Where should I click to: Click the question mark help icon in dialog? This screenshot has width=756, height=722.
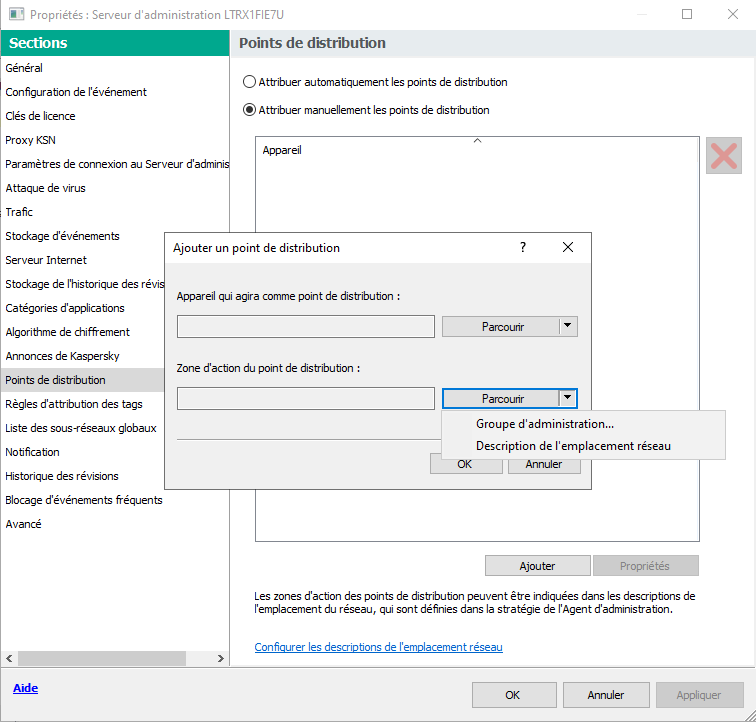coord(522,247)
